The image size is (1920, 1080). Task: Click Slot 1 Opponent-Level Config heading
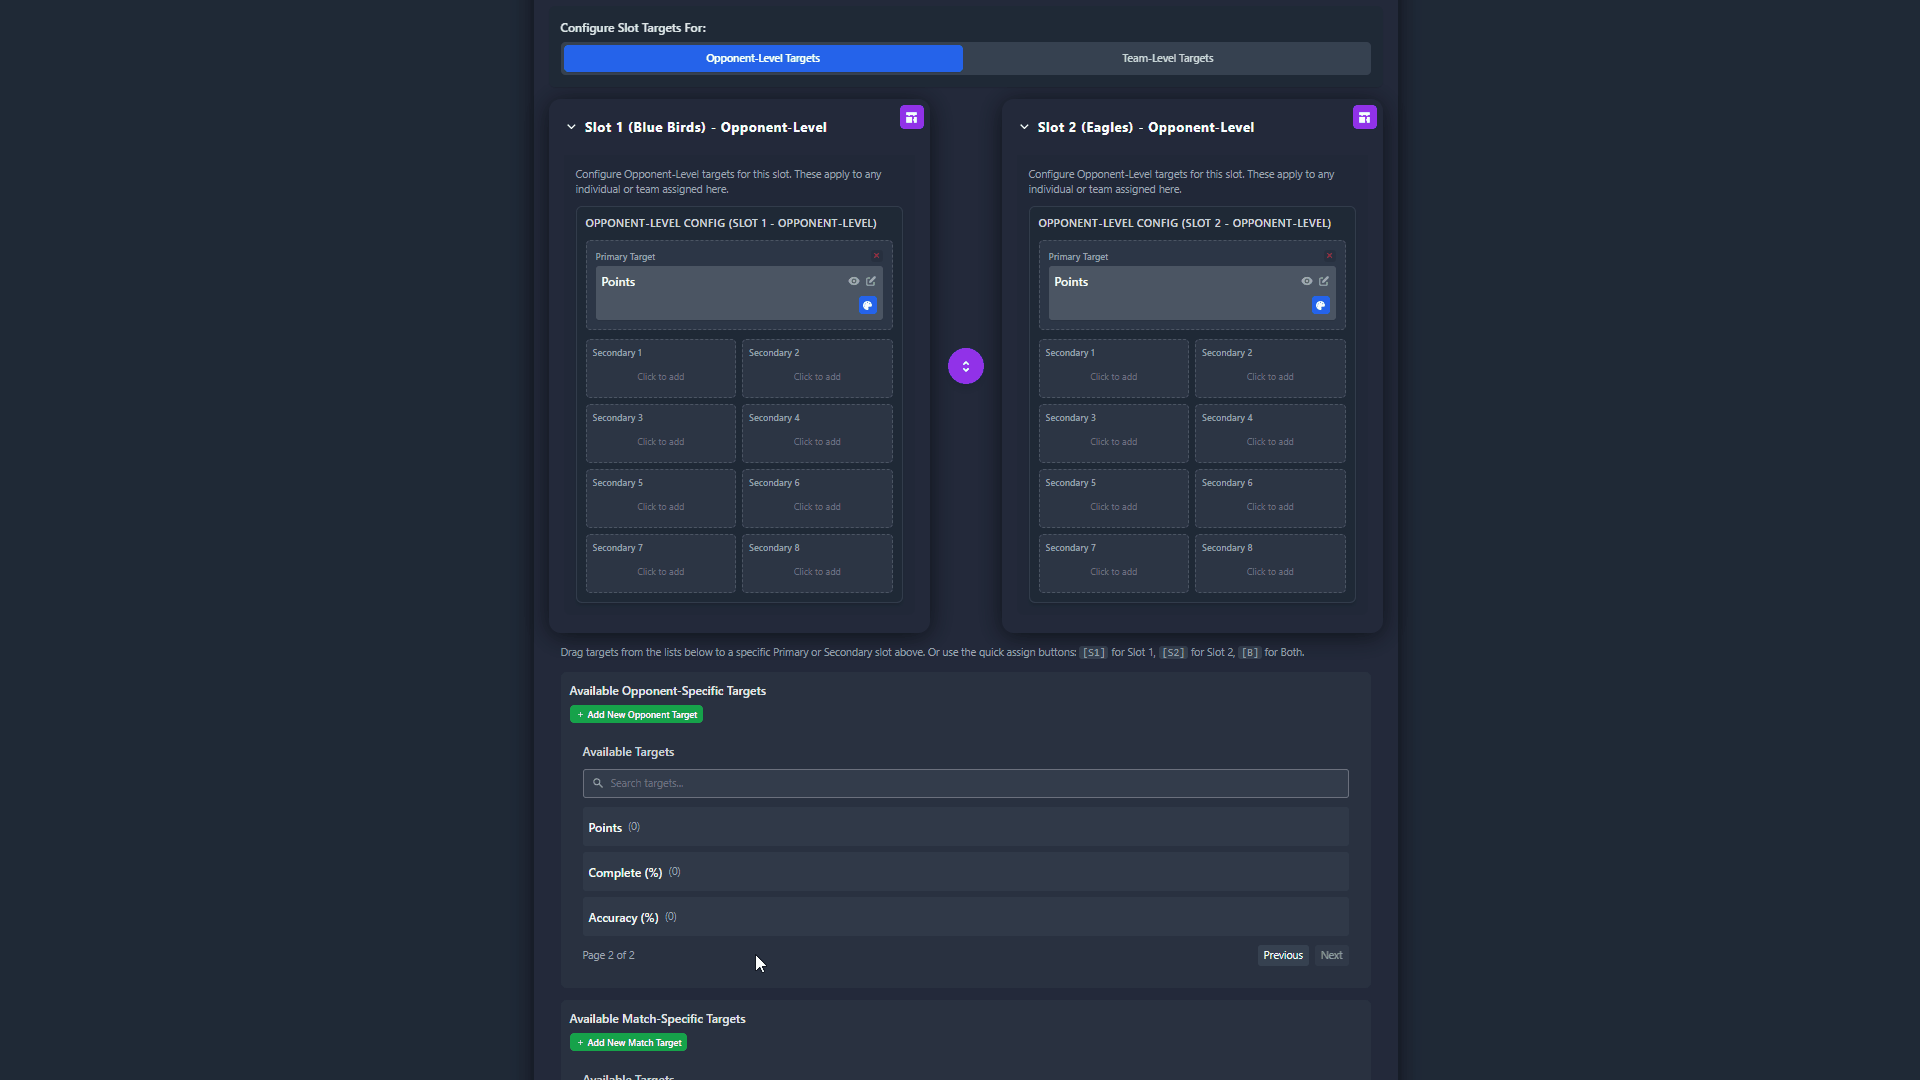point(731,223)
